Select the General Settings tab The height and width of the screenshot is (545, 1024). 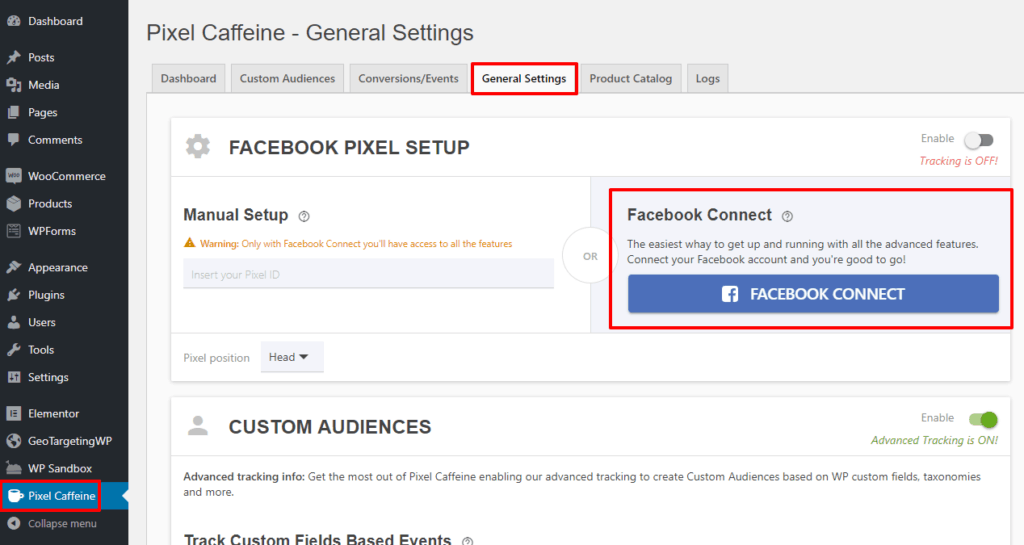(x=524, y=78)
